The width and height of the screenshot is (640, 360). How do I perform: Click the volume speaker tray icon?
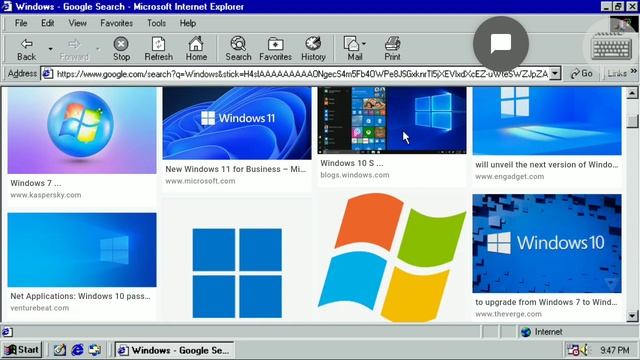click(585, 350)
